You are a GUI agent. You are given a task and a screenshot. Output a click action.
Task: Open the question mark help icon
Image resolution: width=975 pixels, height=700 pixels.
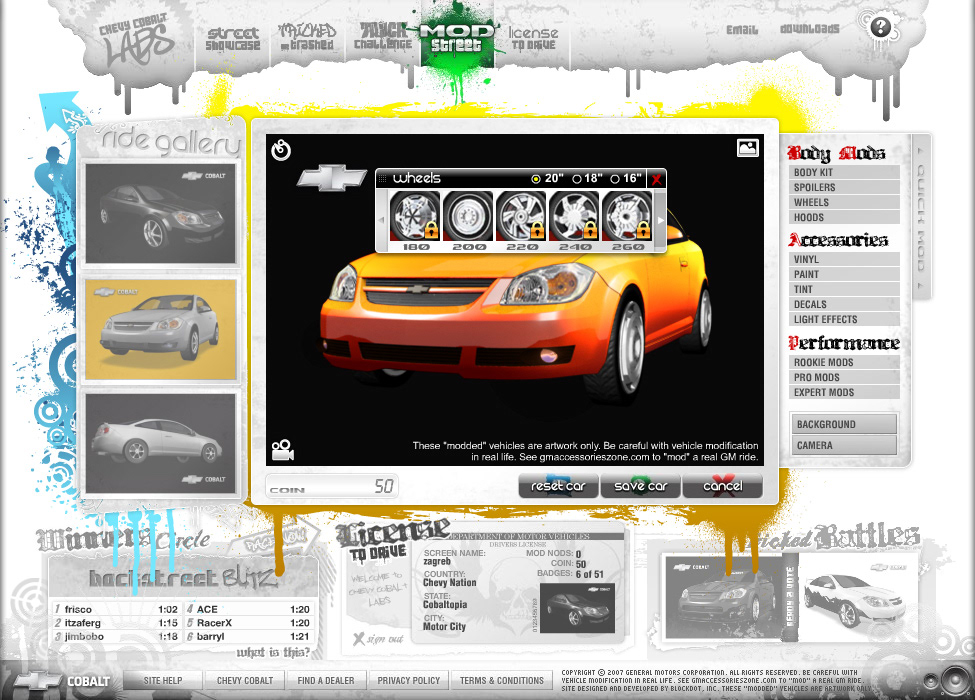[x=880, y=27]
